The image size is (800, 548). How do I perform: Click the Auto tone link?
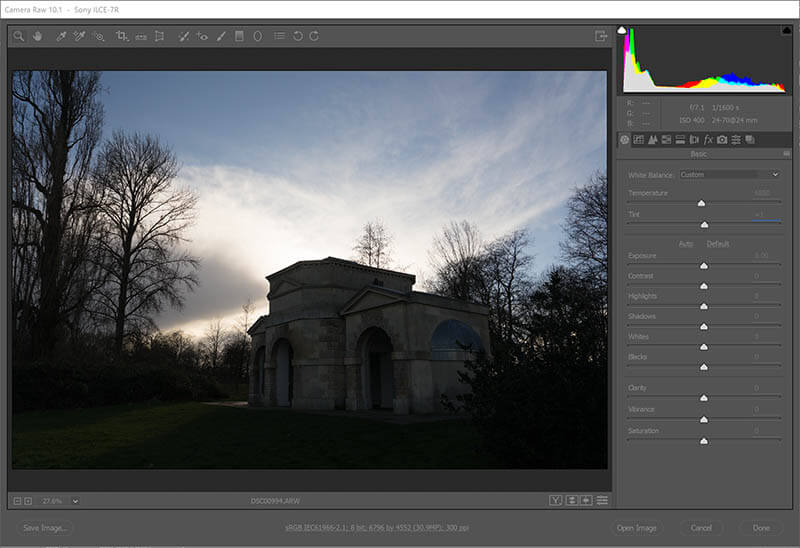[686, 244]
